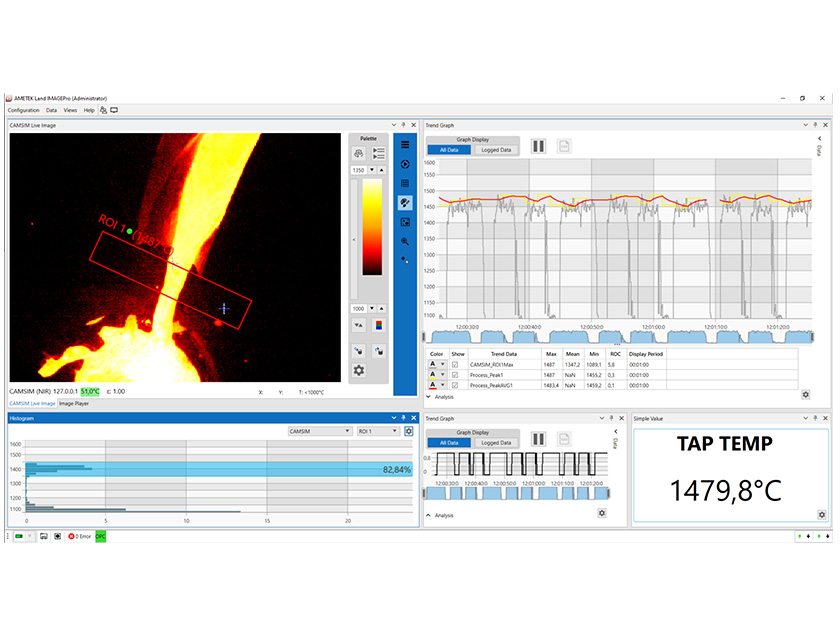Click the image grid view icon
The height and width of the screenshot is (630, 840).
pyautogui.click(x=405, y=183)
